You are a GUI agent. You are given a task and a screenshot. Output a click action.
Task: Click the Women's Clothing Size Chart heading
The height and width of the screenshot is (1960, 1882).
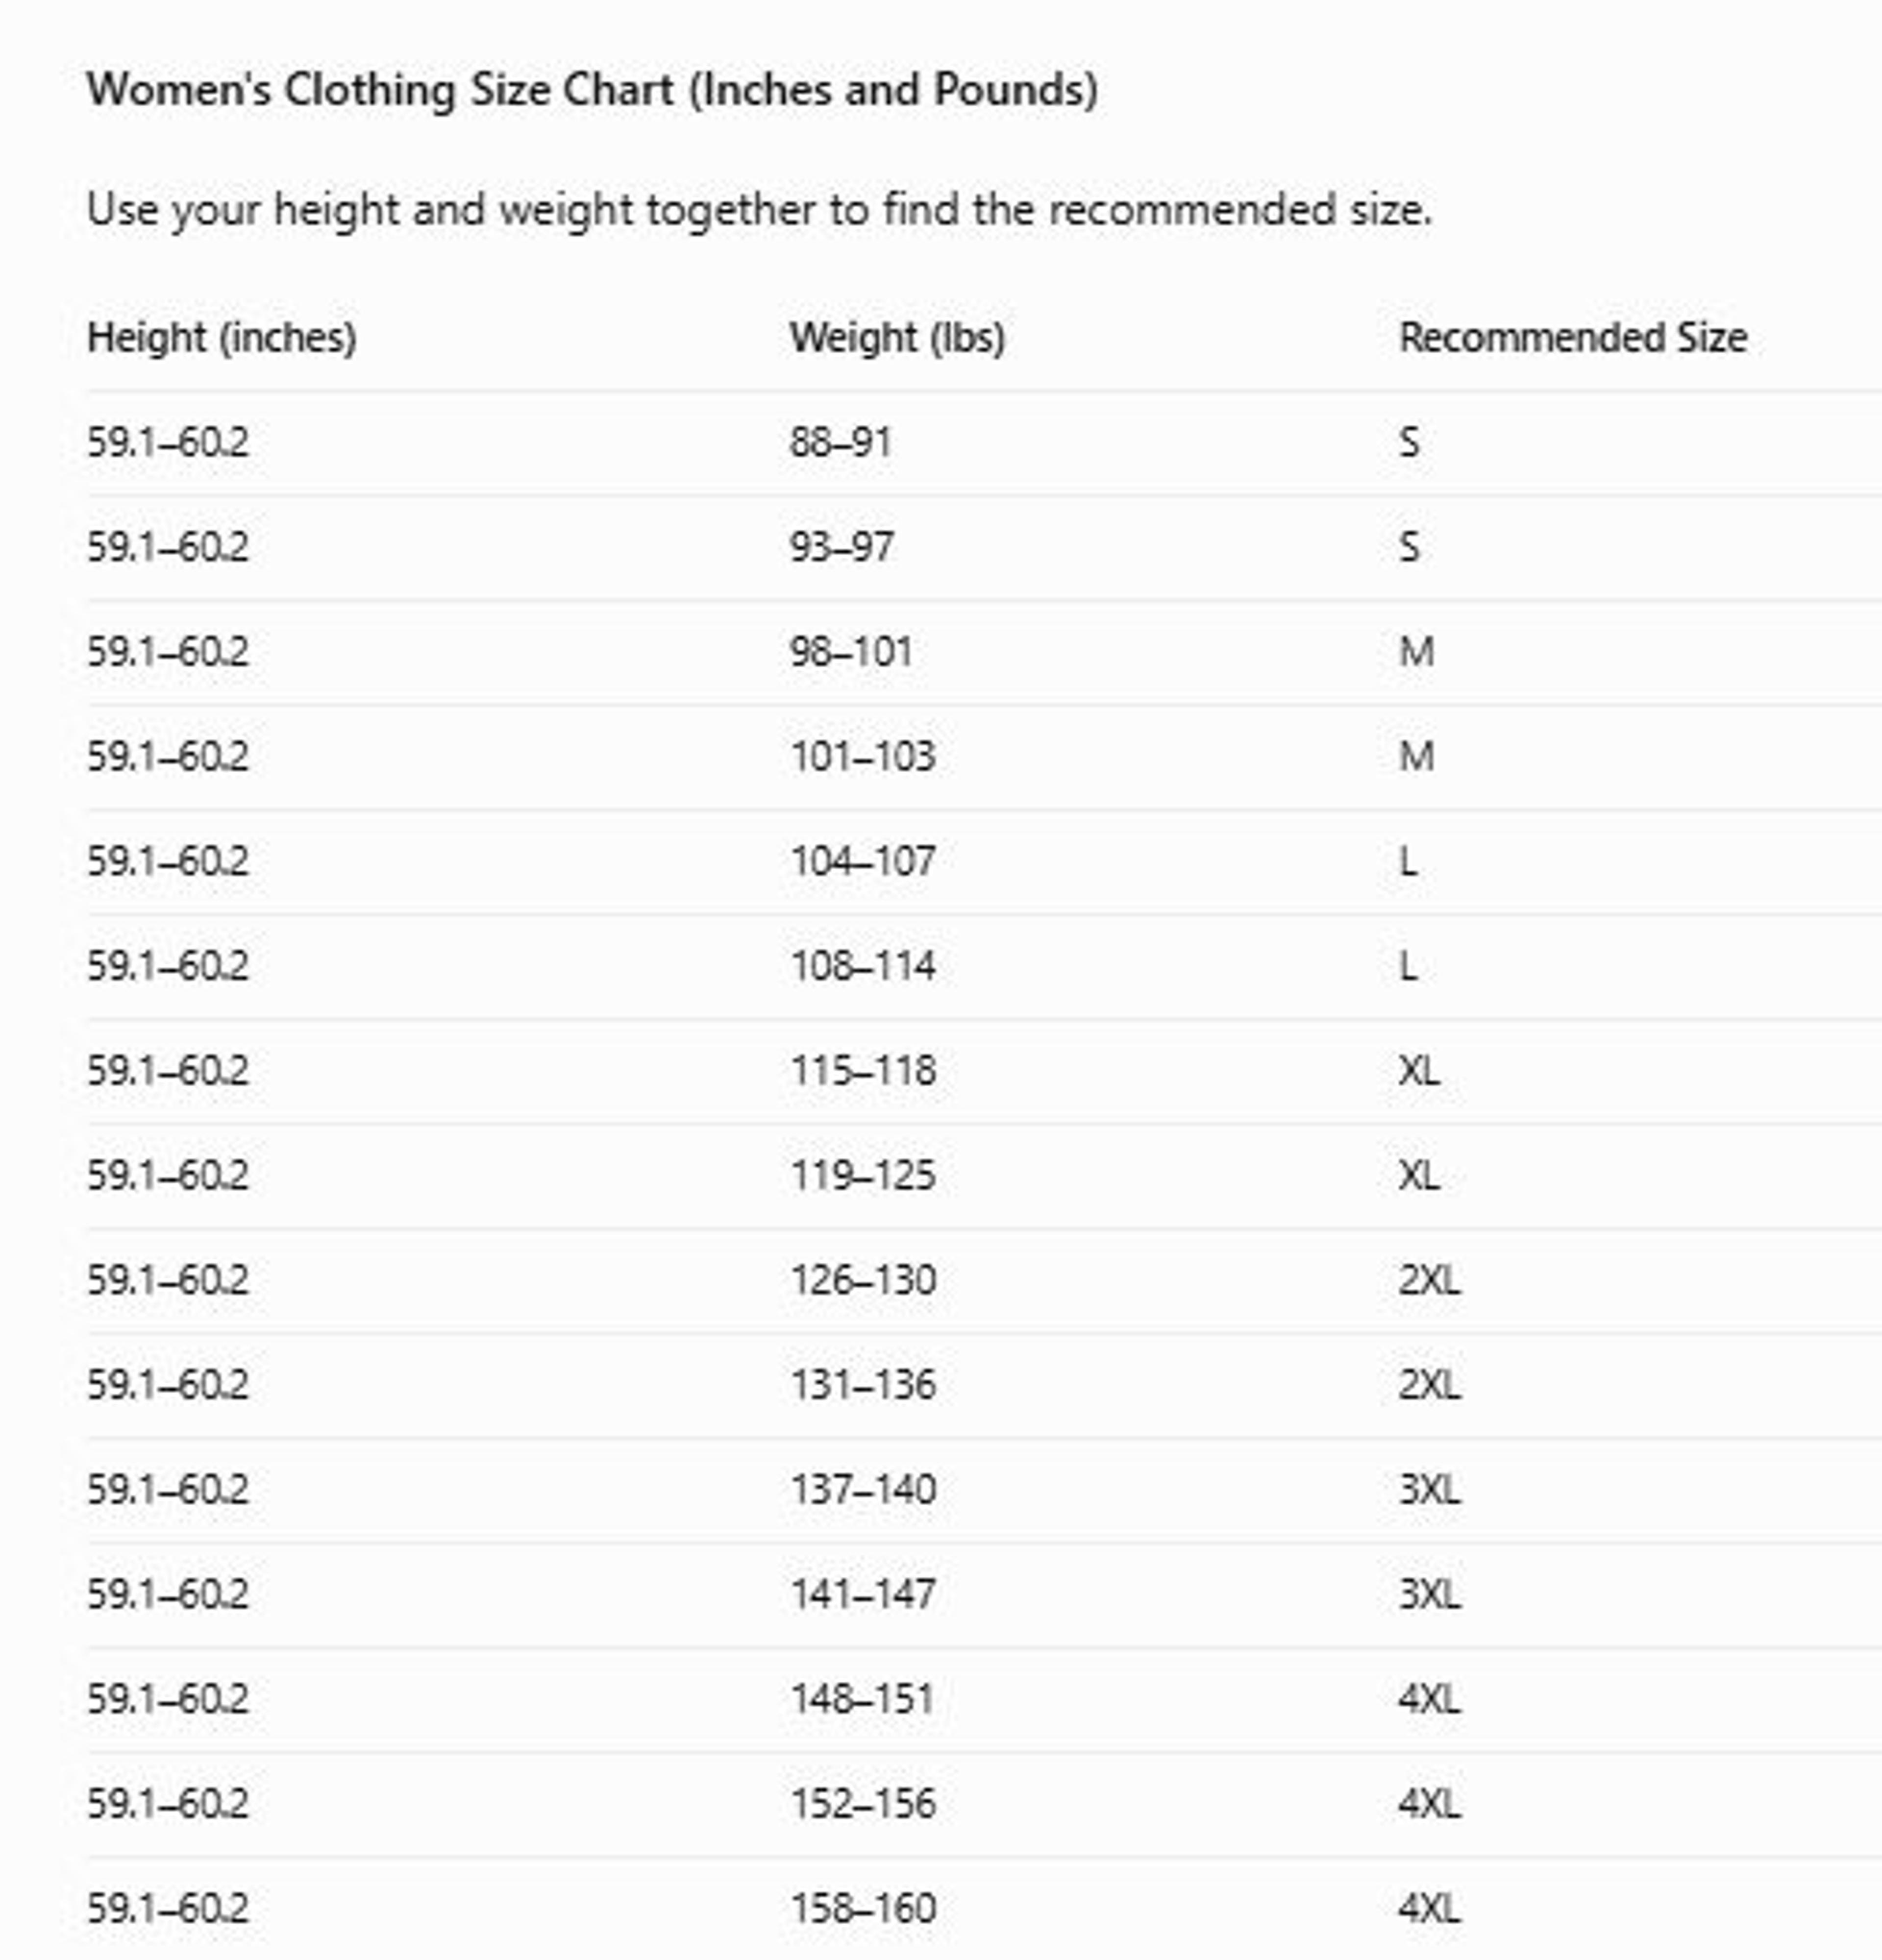pyautogui.click(x=592, y=90)
